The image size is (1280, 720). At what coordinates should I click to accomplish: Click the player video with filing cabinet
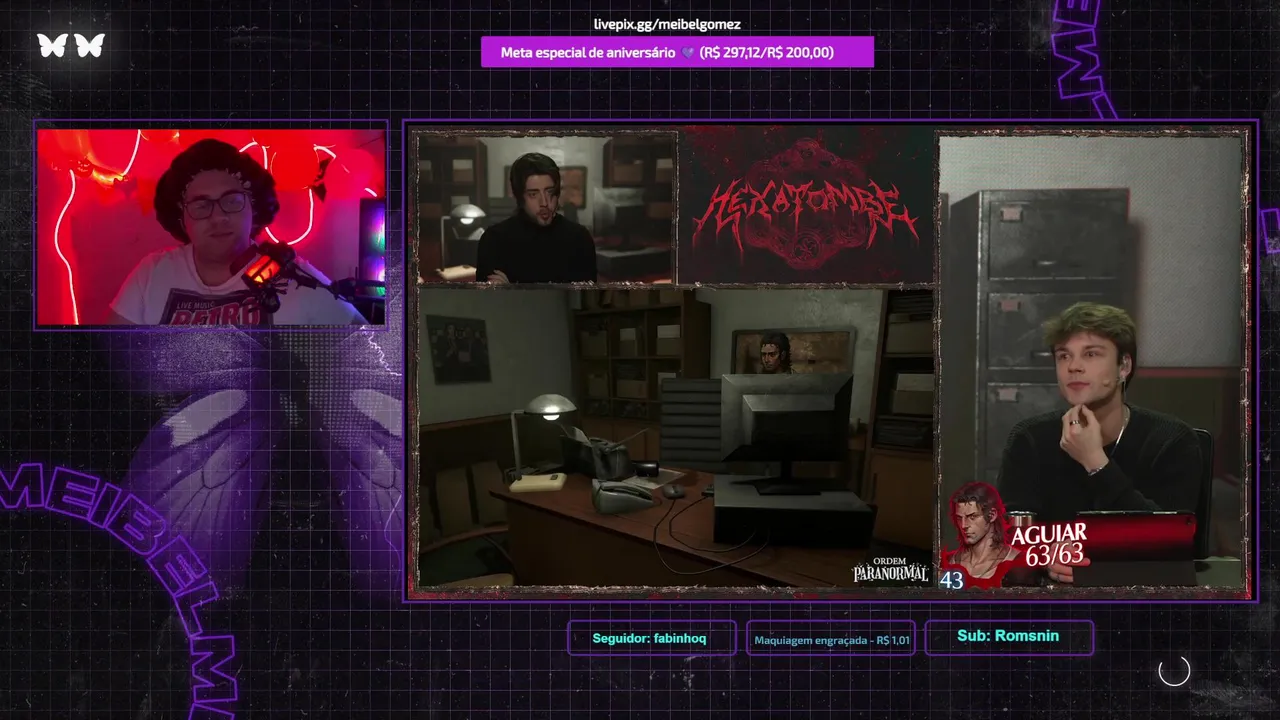tap(1092, 361)
